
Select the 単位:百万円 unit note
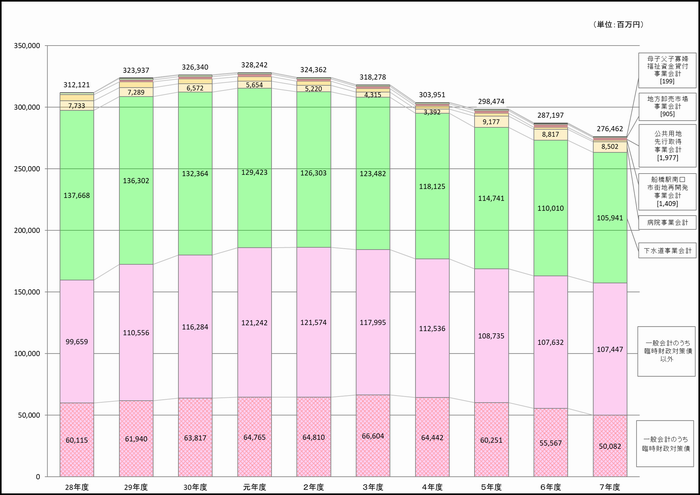(x=619, y=25)
